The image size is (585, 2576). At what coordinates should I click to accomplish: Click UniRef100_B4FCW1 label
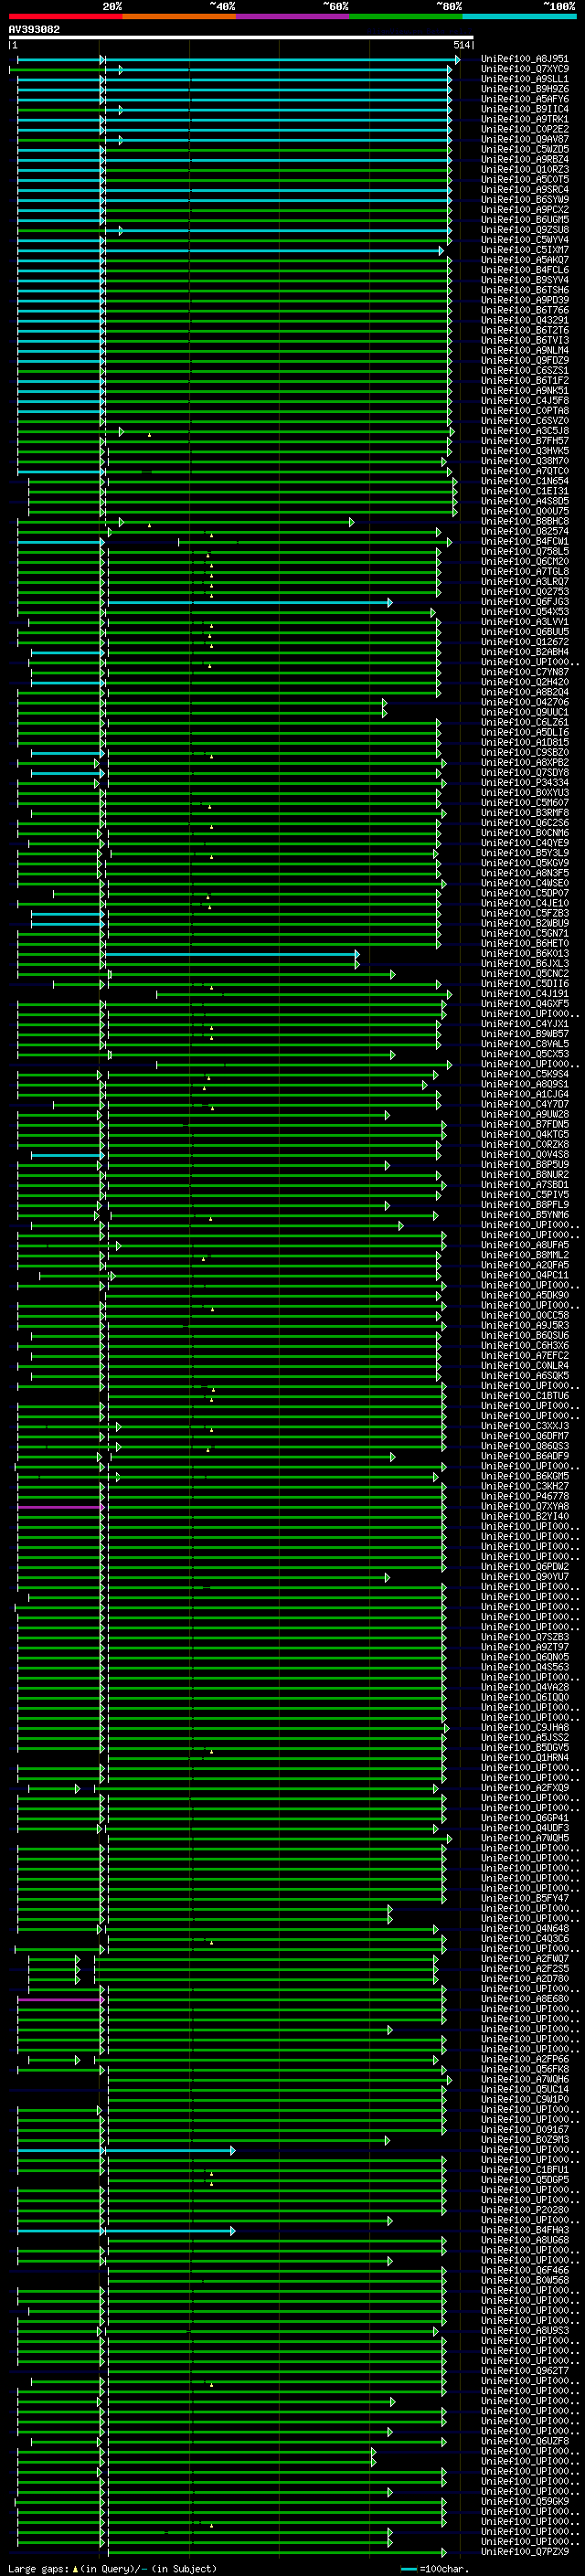coord(525,541)
